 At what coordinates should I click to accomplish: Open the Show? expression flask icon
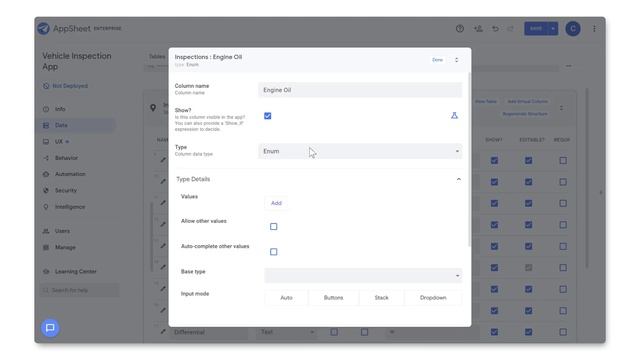pos(454,116)
